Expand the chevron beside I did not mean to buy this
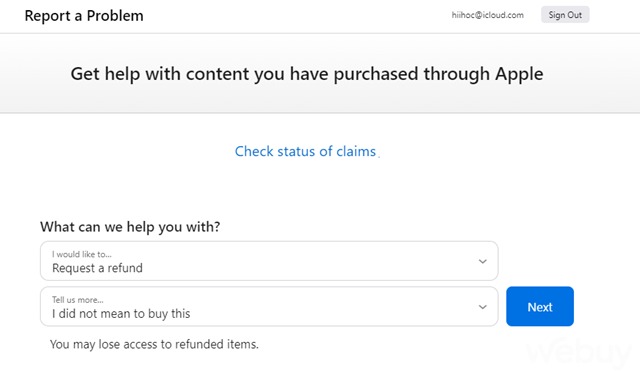640x386 pixels. coord(482,307)
